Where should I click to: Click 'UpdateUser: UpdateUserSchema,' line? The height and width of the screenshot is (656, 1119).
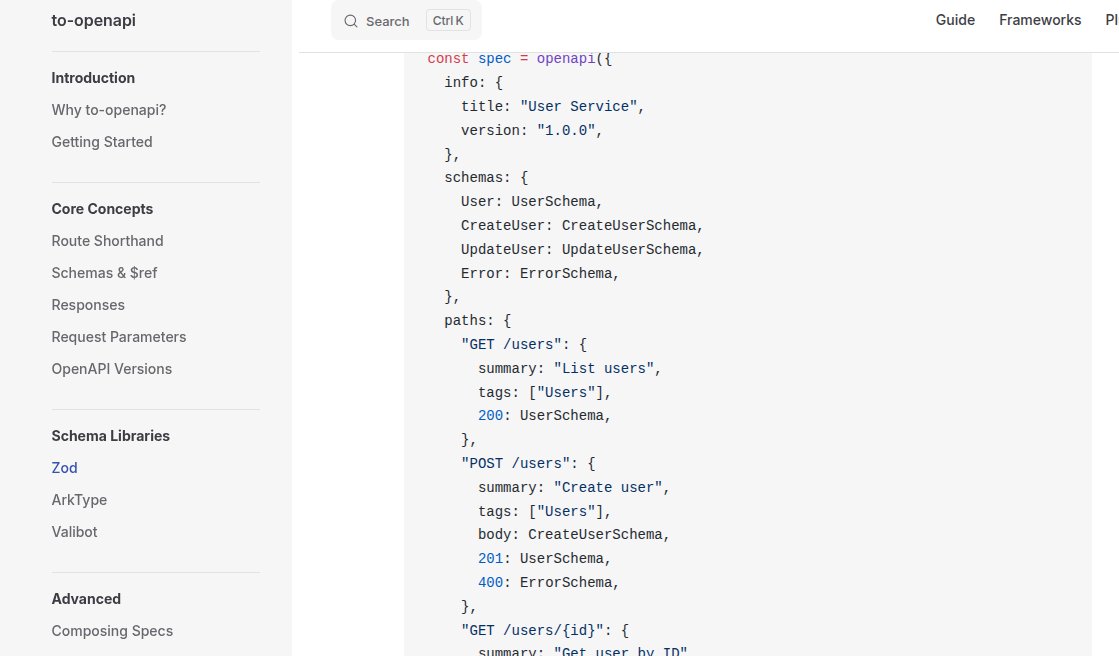(x=582, y=250)
